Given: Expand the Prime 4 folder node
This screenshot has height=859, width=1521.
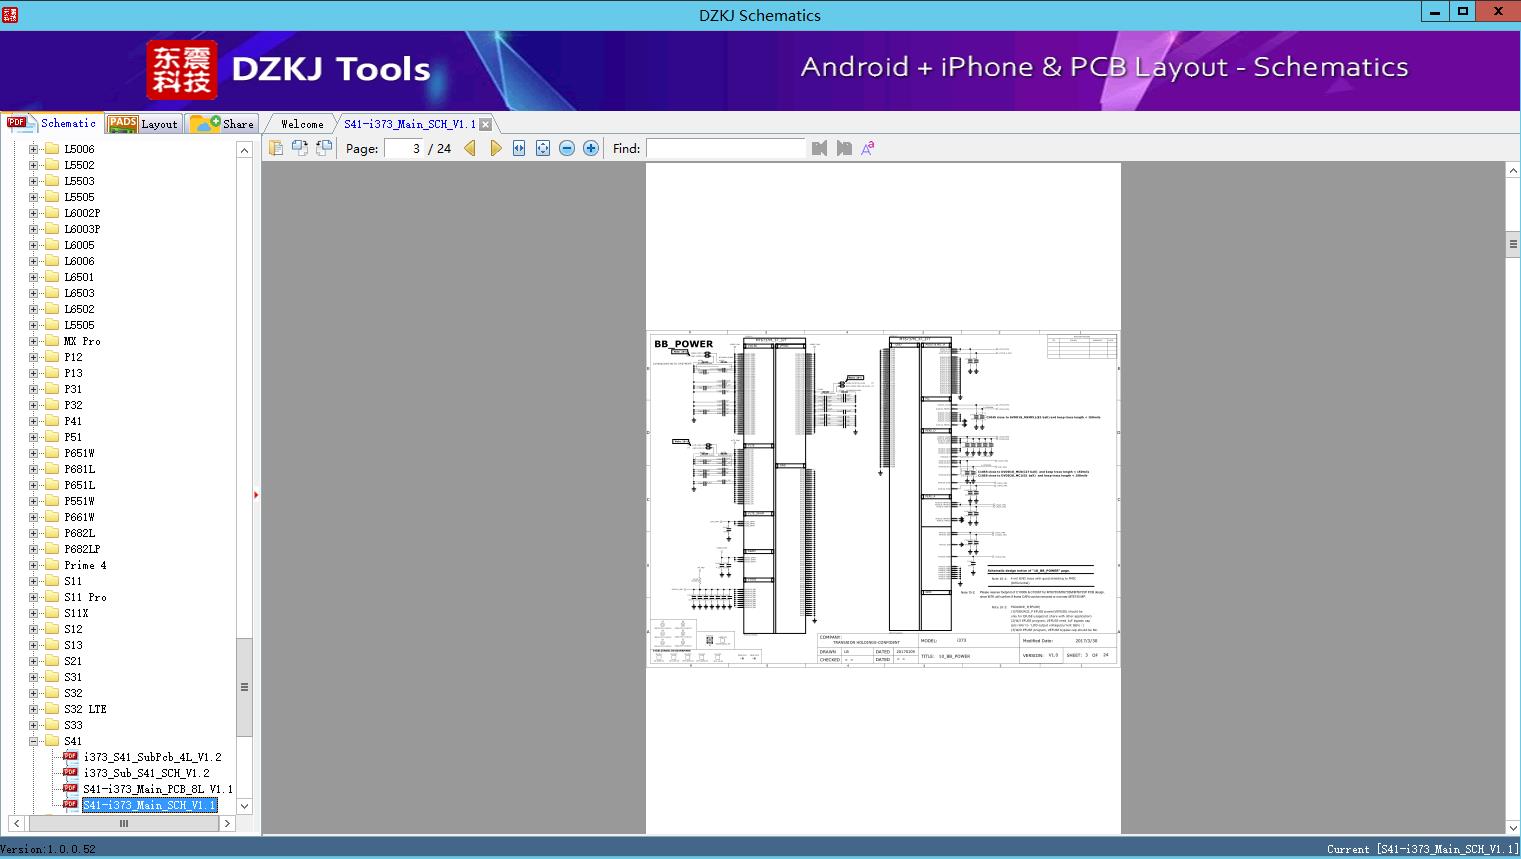Looking at the screenshot, I should tap(33, 565).
